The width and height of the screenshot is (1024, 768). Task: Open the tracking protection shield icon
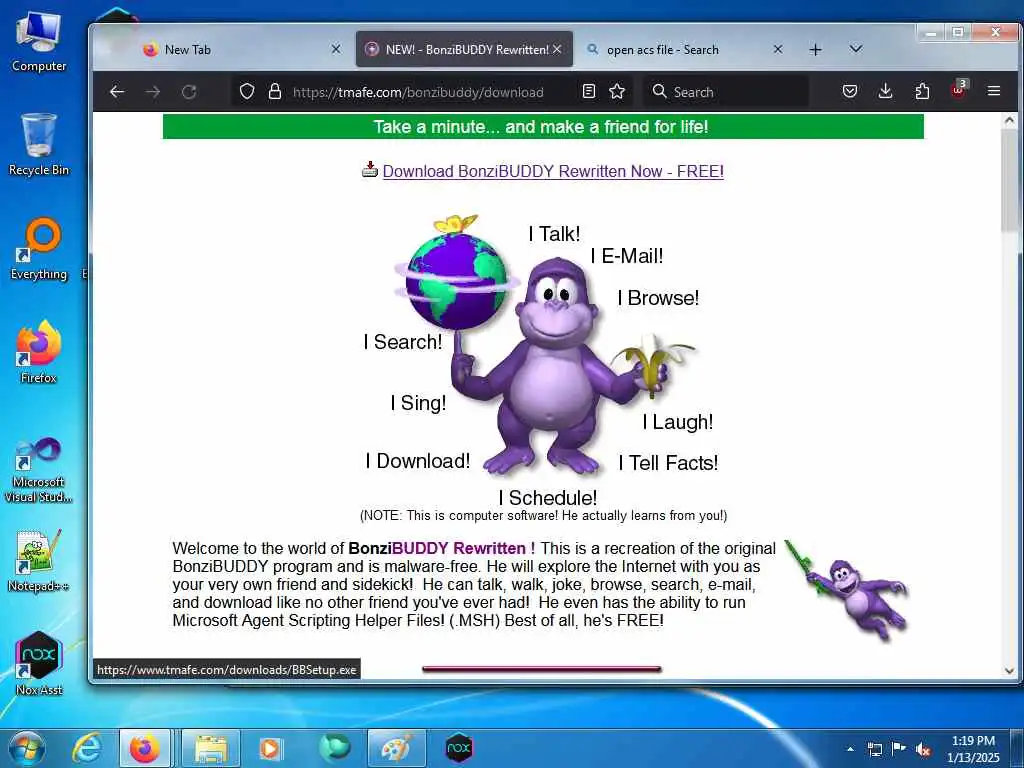(x=247, y=91)
